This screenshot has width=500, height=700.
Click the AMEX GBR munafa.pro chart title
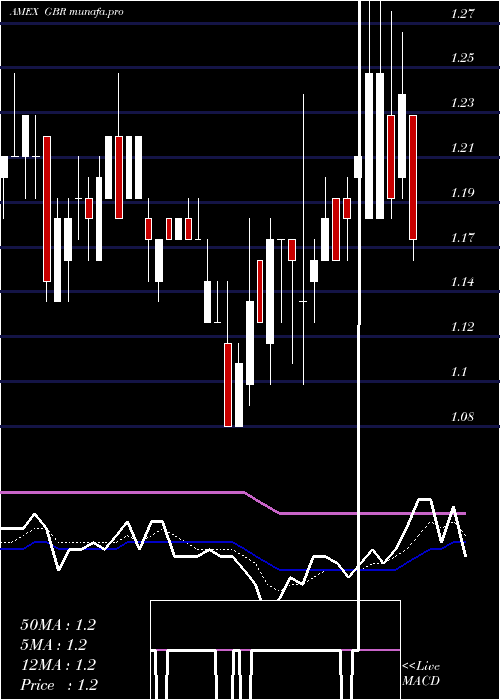(x=67, y=12)
